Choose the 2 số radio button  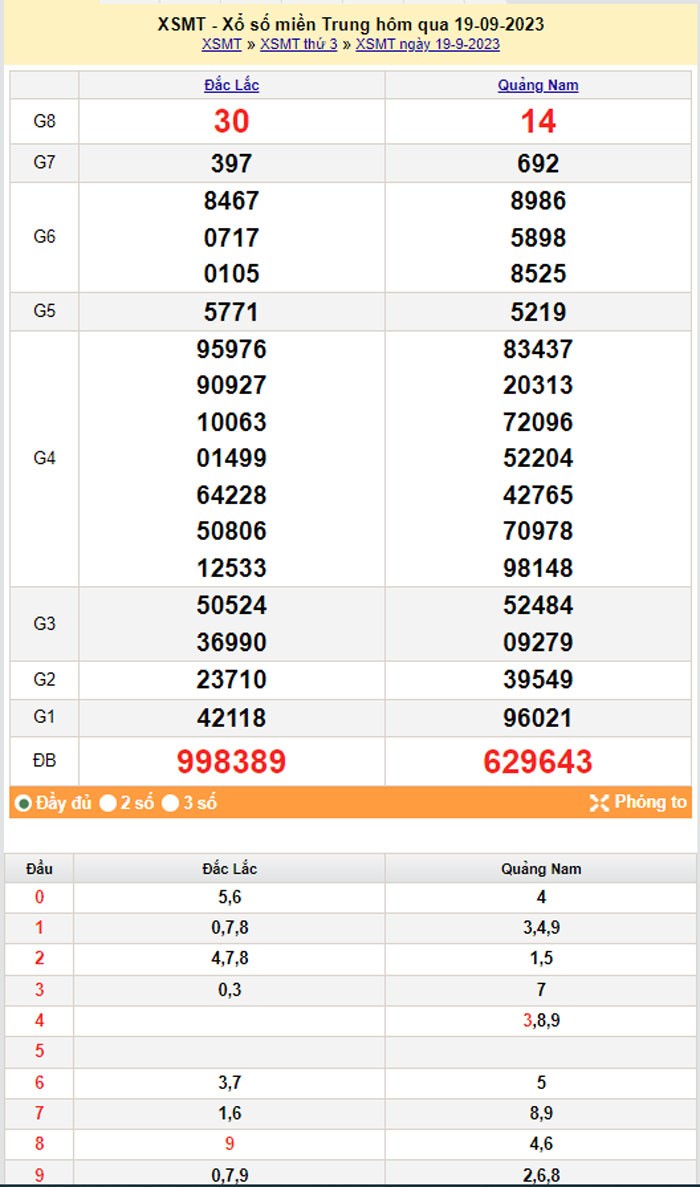108,803
